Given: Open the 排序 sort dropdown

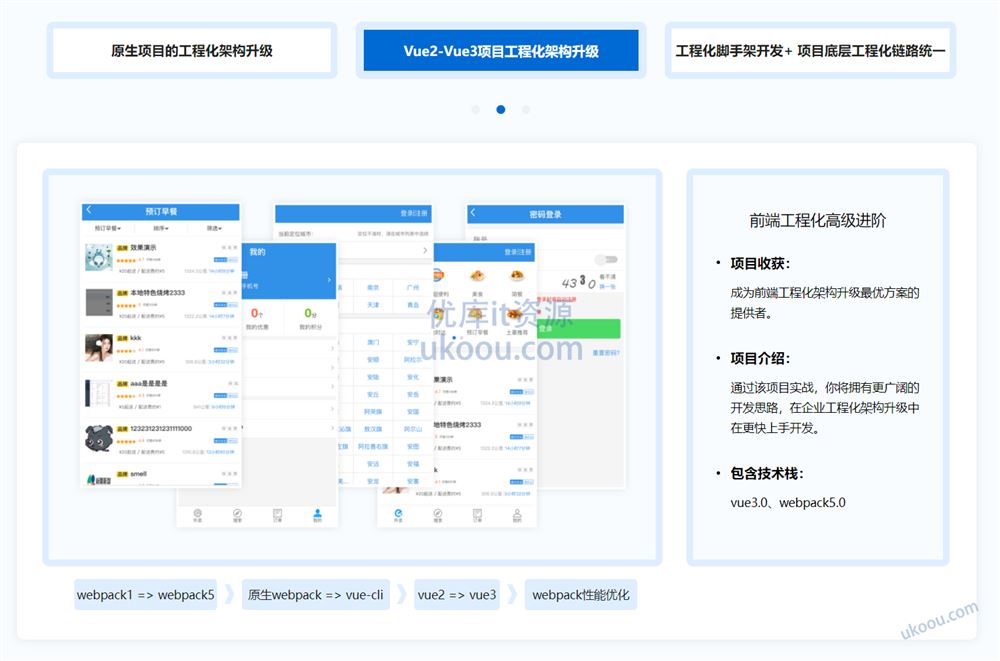Looking at the screenshot, I should [x=161, y=228].
